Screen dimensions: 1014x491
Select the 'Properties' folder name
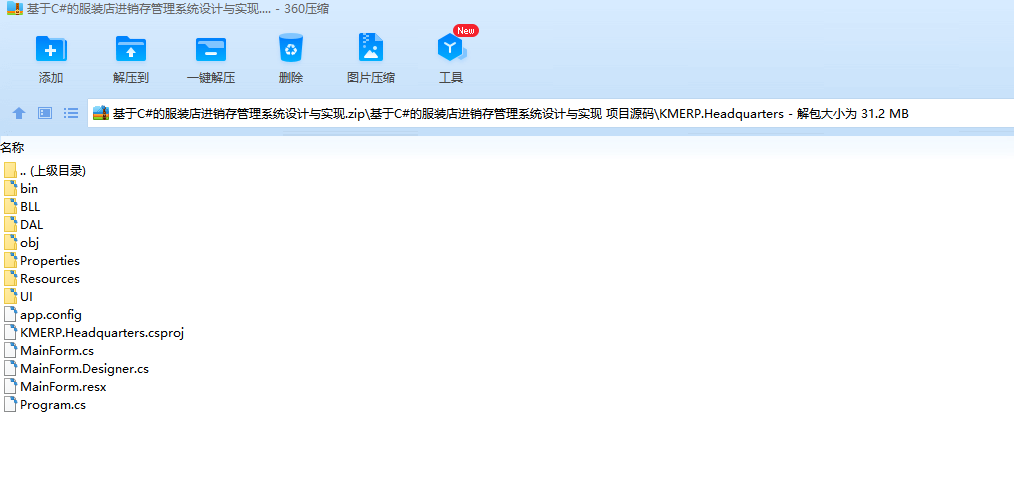50,261
